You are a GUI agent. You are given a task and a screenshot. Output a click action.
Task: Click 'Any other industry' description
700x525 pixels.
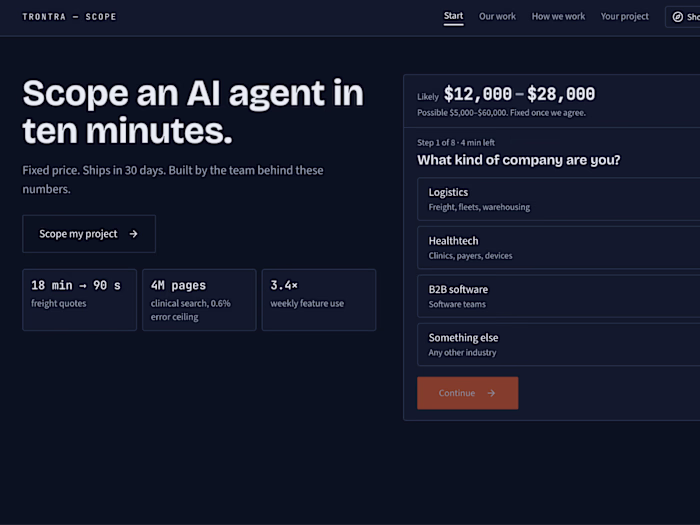click(462, 353)
